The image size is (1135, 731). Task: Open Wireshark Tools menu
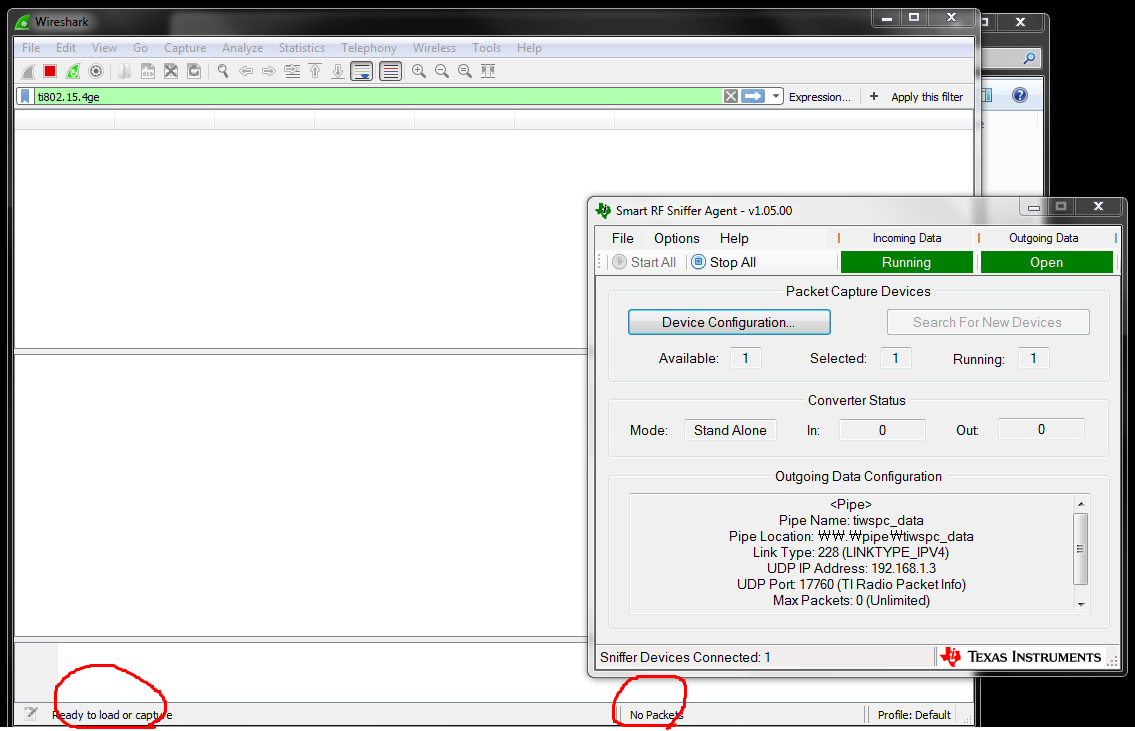pyautogui.click(x=486, y=48)
